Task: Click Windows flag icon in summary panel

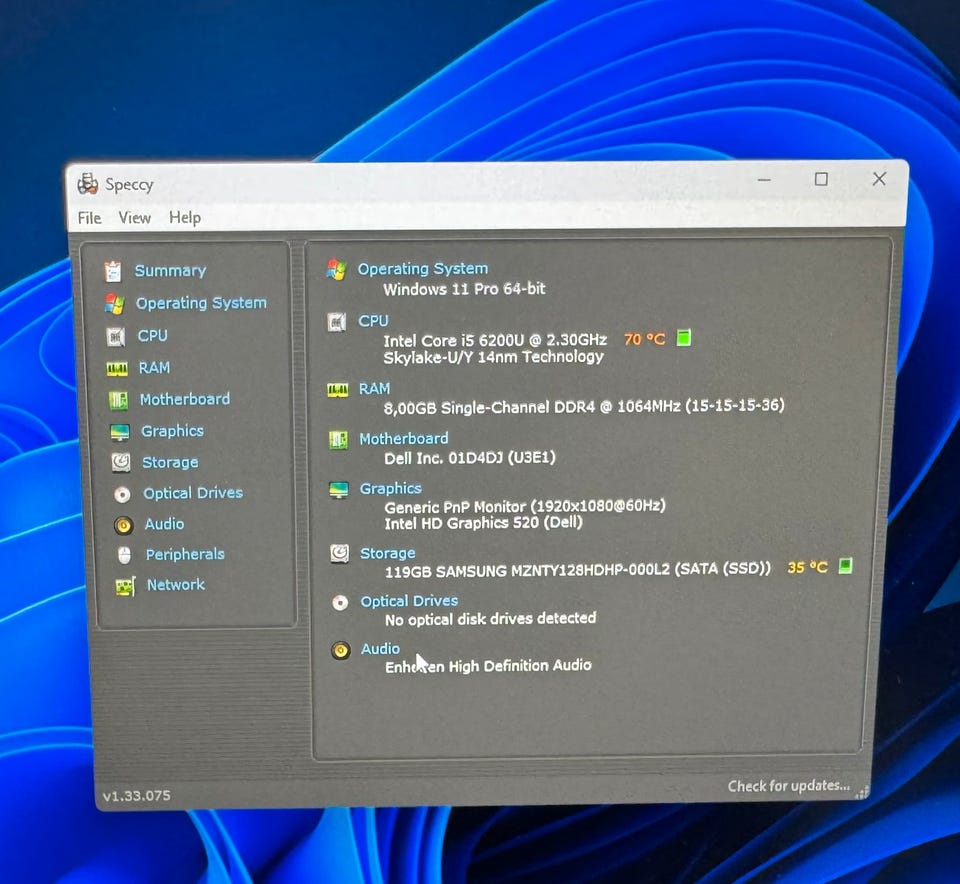Action: (x=336, y=269)
